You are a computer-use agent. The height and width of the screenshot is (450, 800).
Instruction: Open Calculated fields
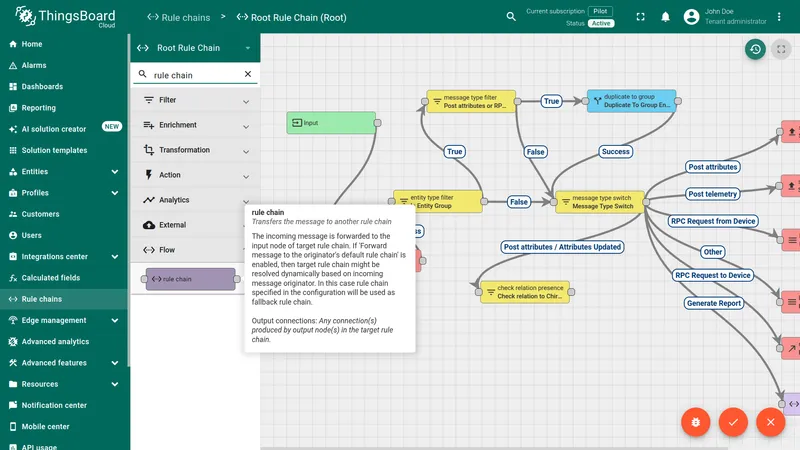(x=64, y=278)
